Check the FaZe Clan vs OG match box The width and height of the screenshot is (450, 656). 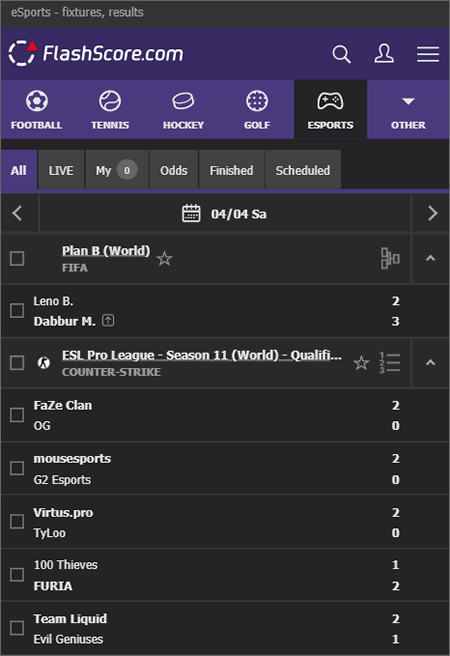(x=17, y=415)
